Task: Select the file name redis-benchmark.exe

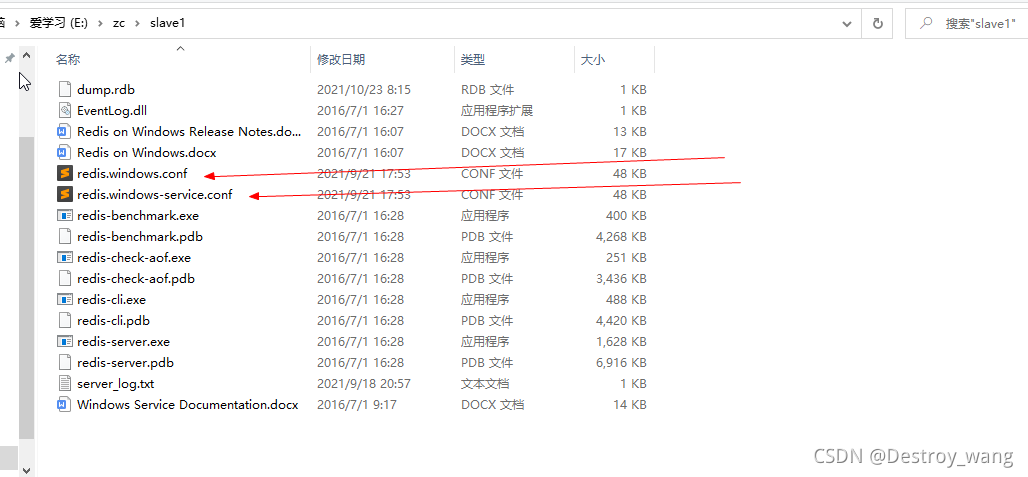Action: click(138, 216)
